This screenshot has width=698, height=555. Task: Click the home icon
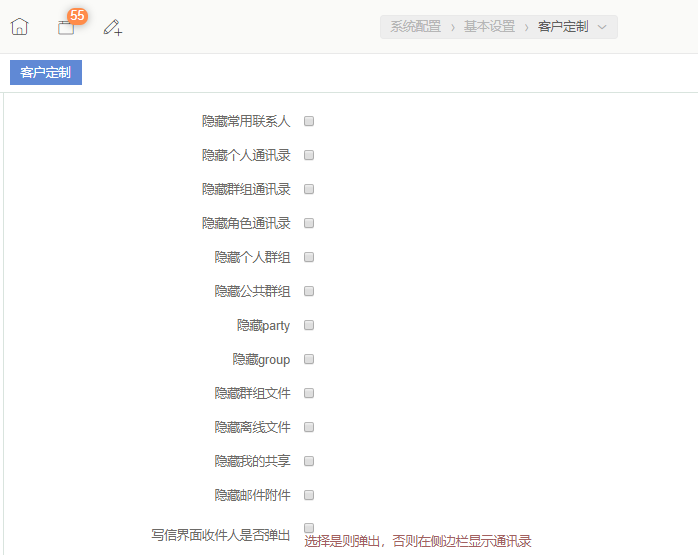point(19,27)
